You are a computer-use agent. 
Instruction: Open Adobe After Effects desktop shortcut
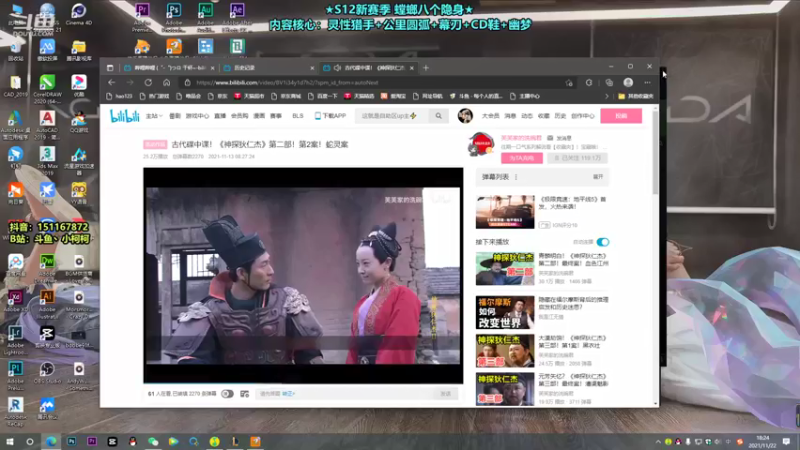237,16
